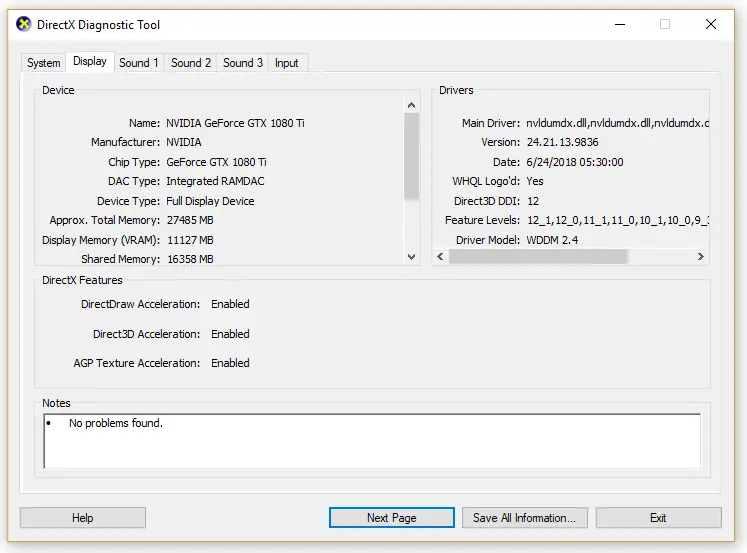The width and height of the screenshot is (747, 553).
Task: Click the Help button
Action: [x=82, y=518]
